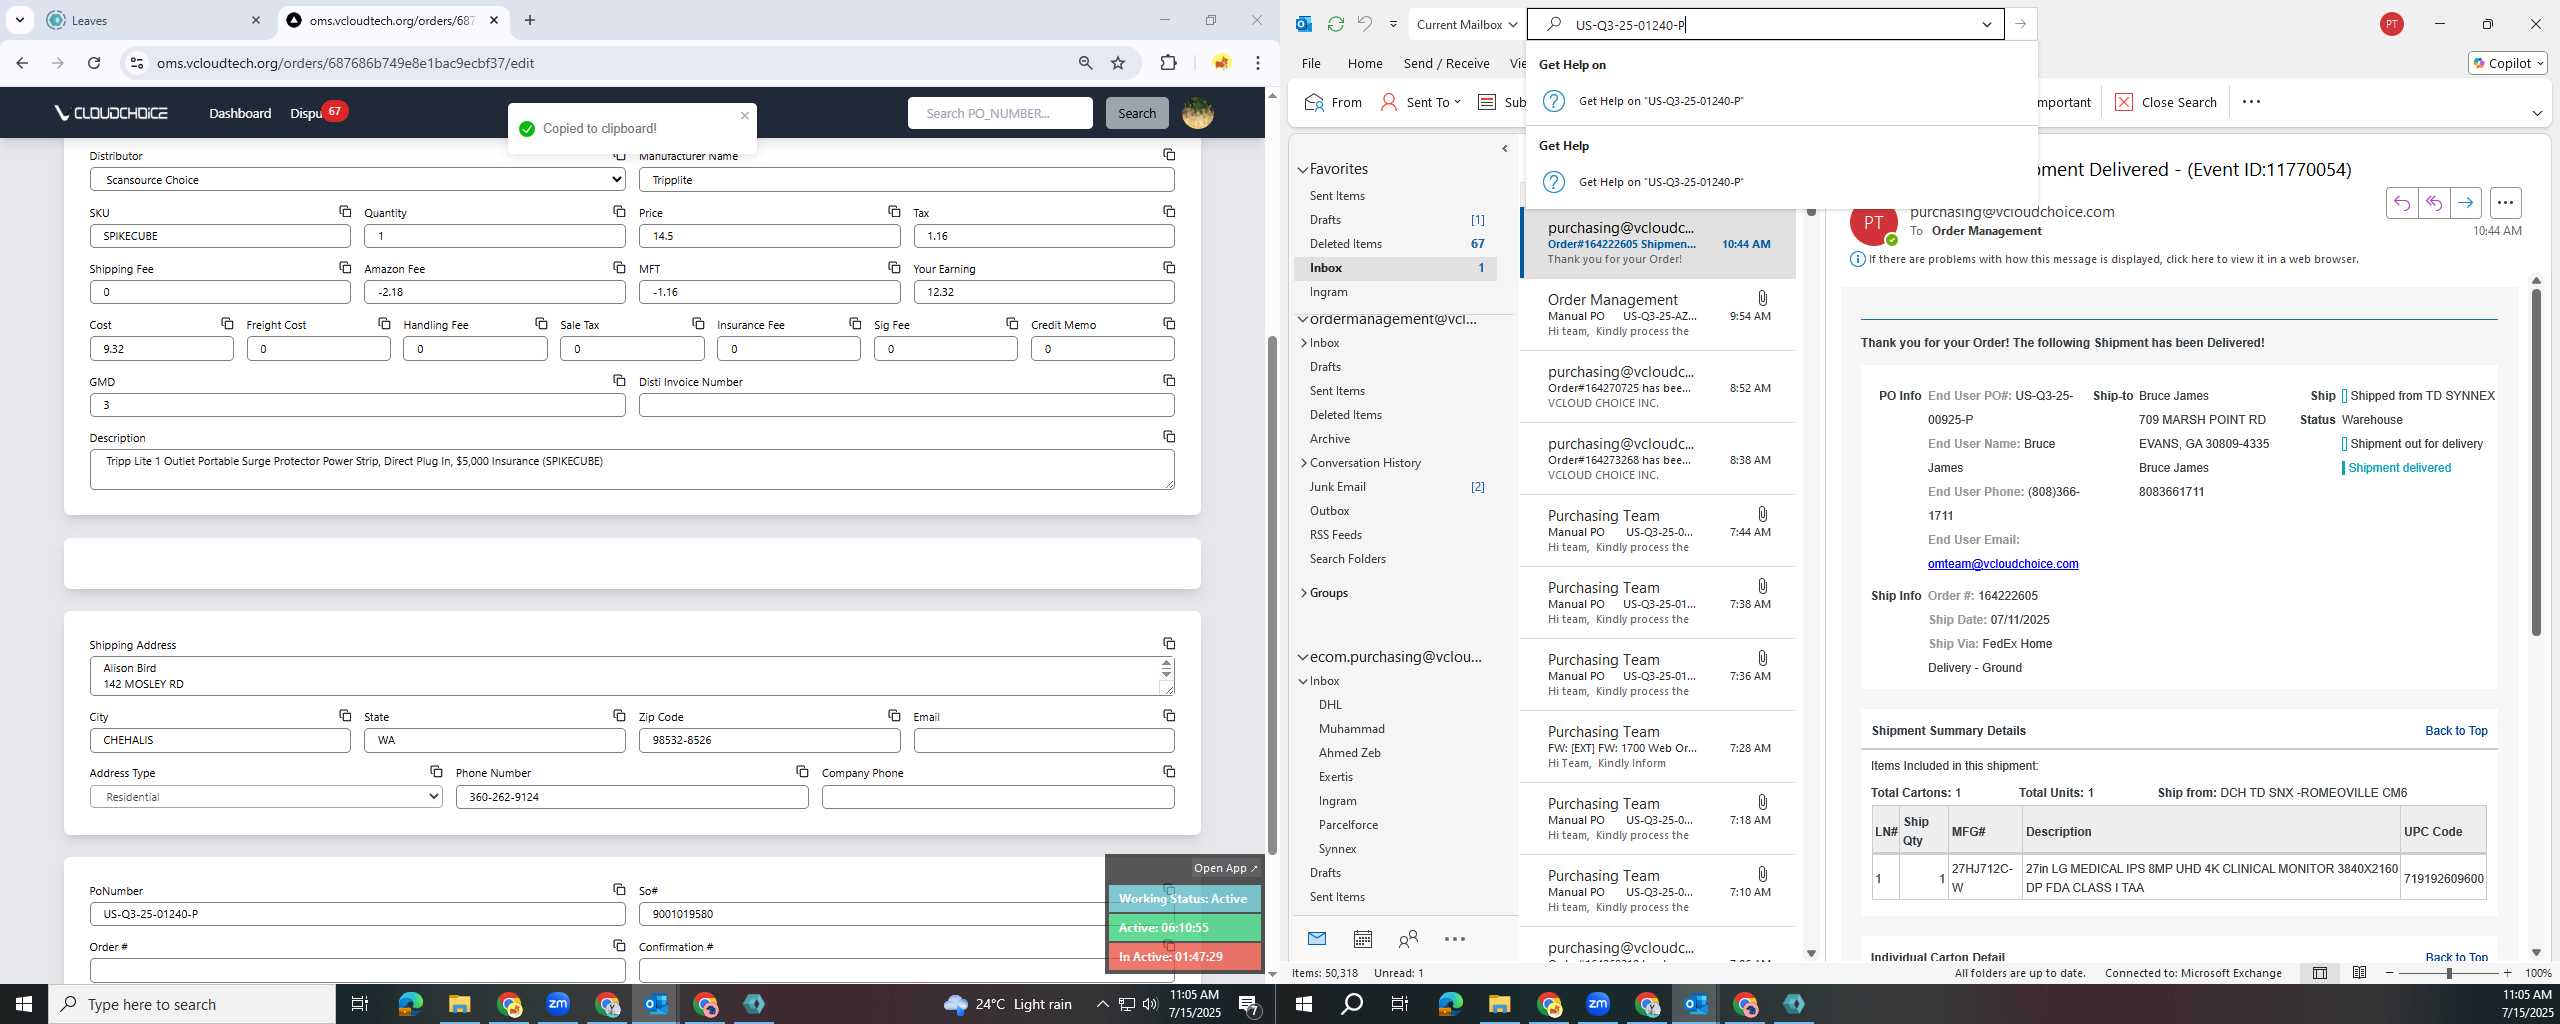This screenshot has height=1024, width=2560.
Task: Click the Outlook Reply arrow icon
Action: pos(2401,203)
